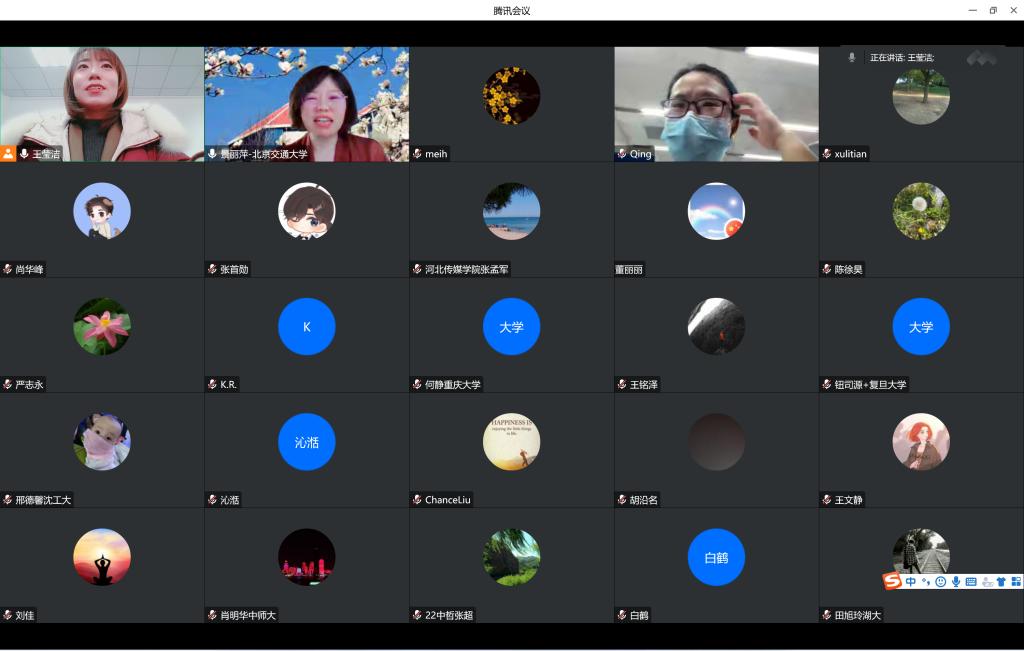Click the blue K avatar of K.R.
This screenshot has height=651, width=1024.
tap(307, 326)
